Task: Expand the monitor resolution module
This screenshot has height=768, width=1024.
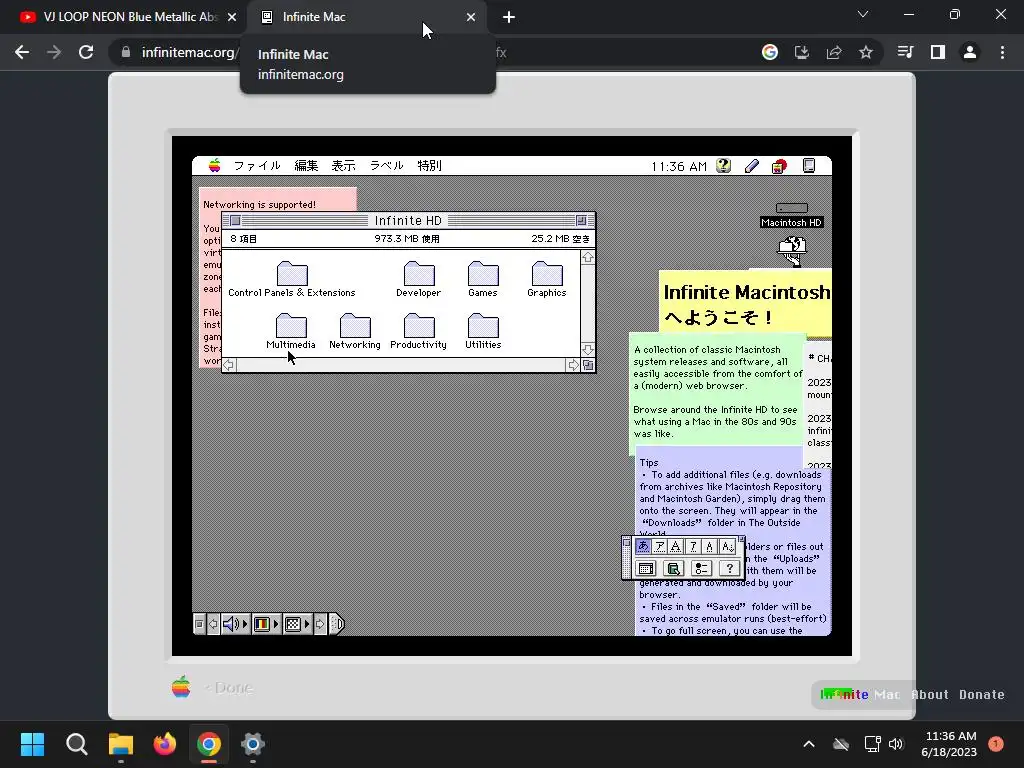Action: [x=298, y=624]
